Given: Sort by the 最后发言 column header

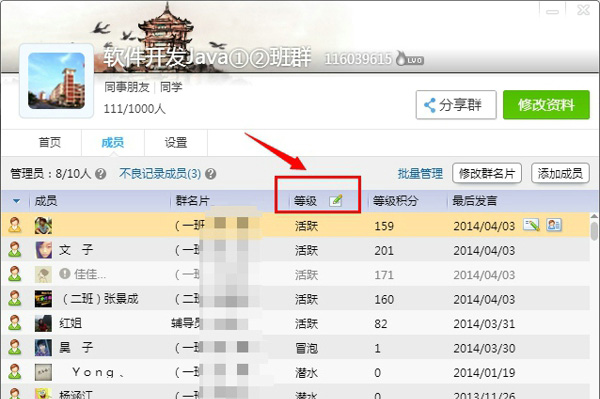Looking at the screenshot, I should (474, 200).
